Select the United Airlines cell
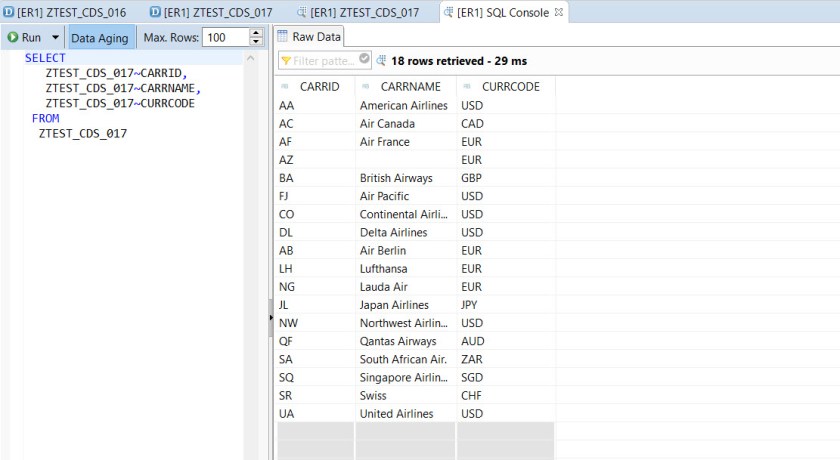The image size is (840, 460). [x=406, y=414]
